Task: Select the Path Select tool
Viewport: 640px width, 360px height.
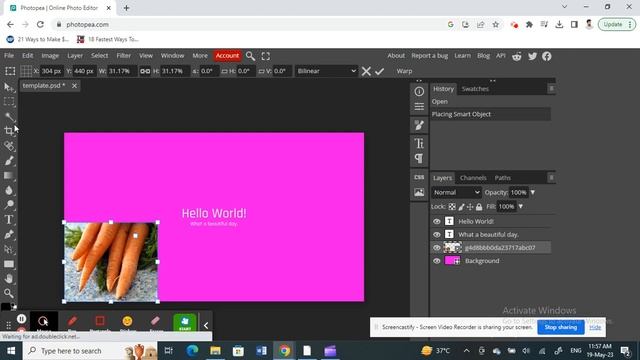Action: [9, 249]
